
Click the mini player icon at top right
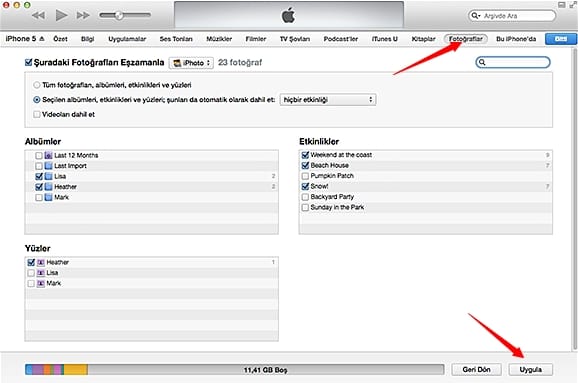tap(561, 5)
